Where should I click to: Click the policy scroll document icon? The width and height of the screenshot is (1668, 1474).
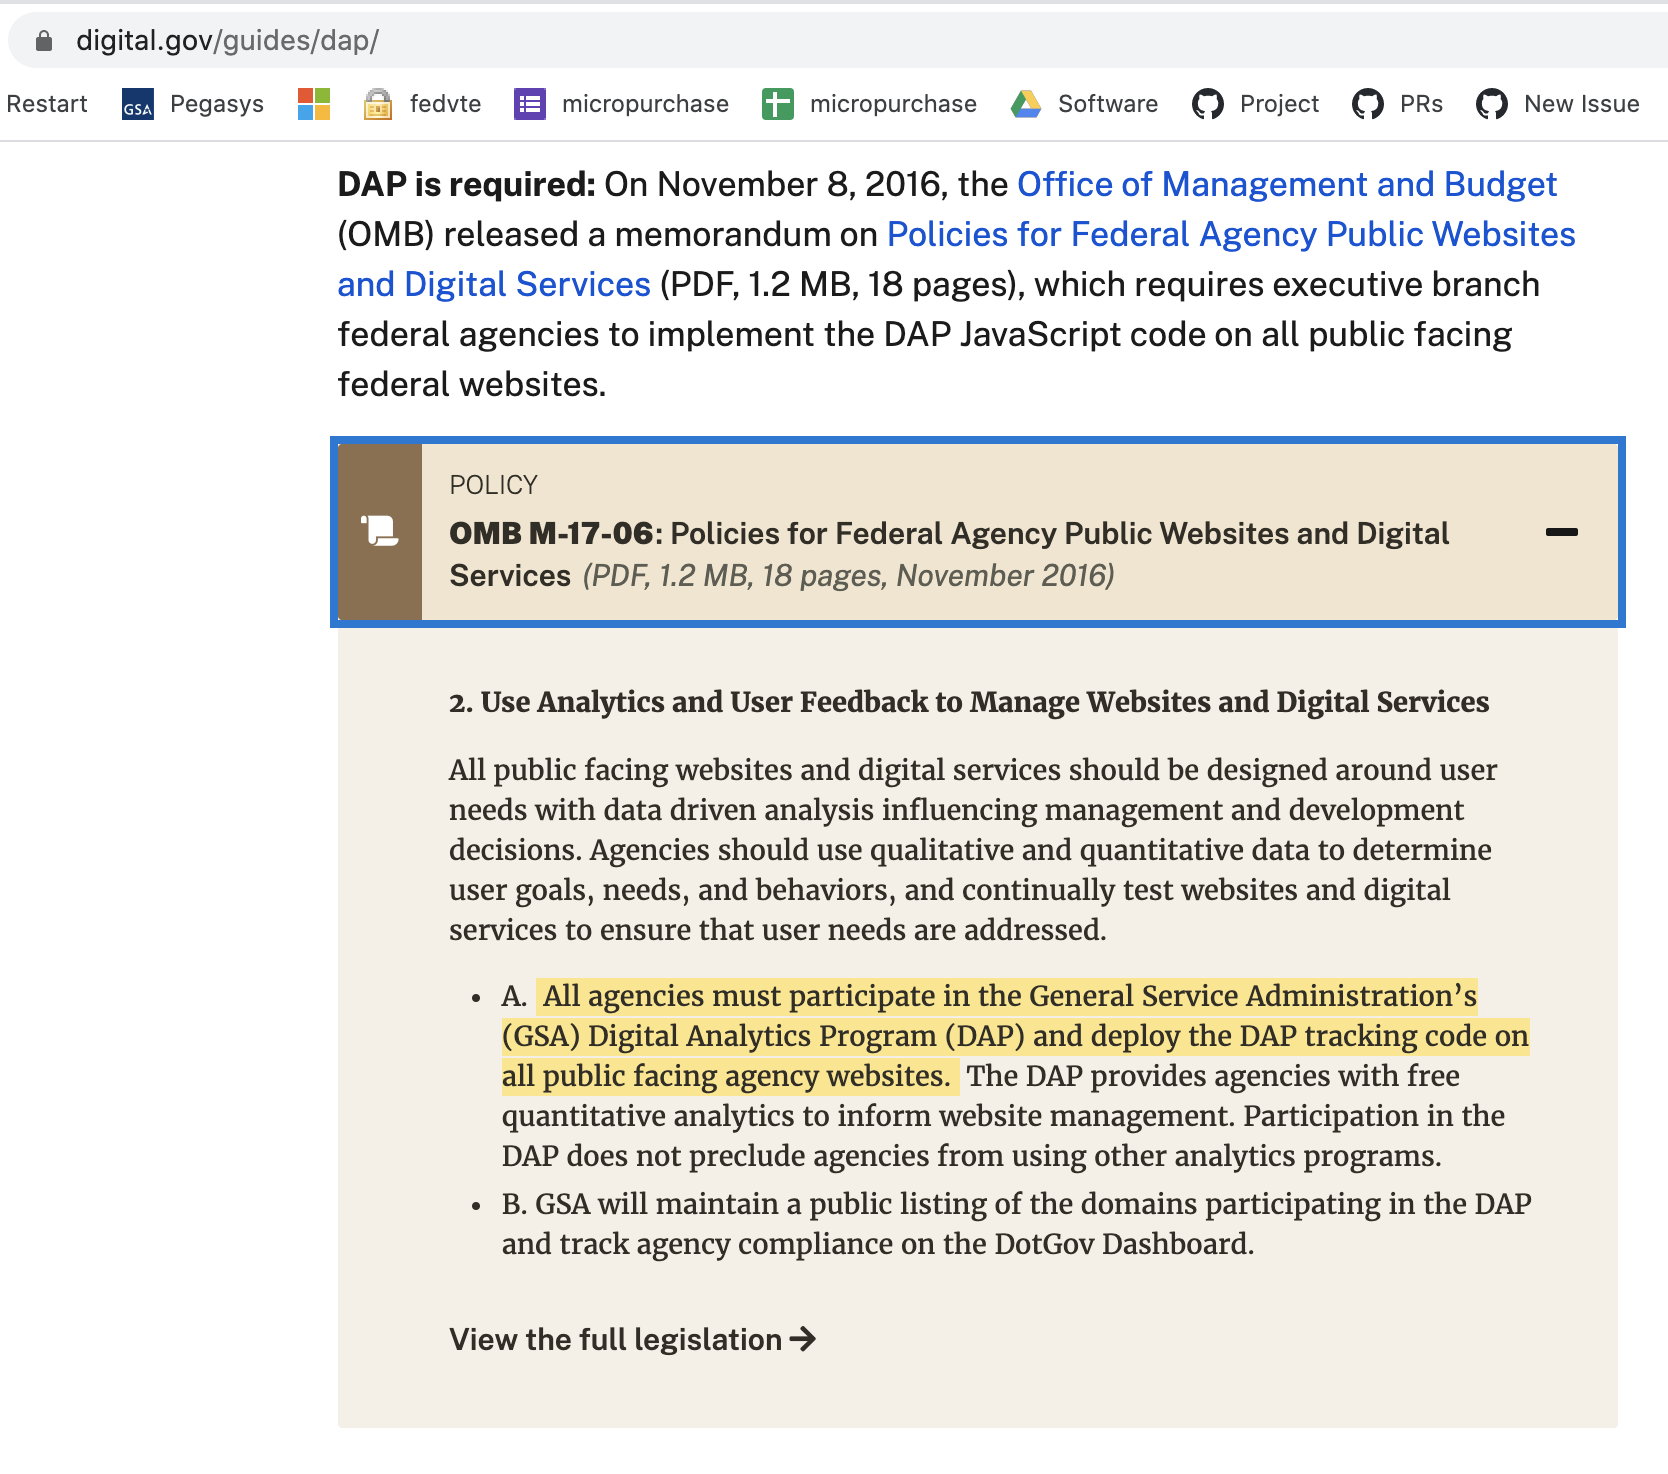[x=380, y=530]
